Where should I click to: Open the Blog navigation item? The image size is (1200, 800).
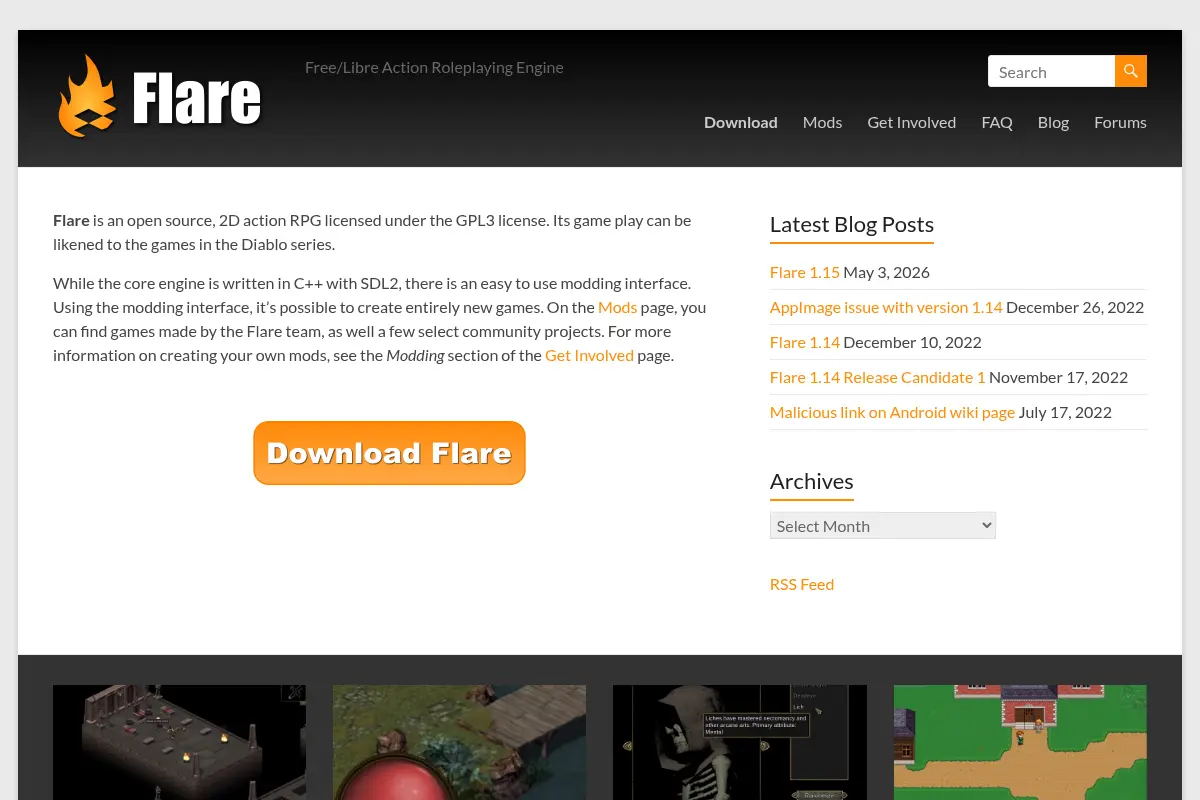click(x=1053, y=122)
